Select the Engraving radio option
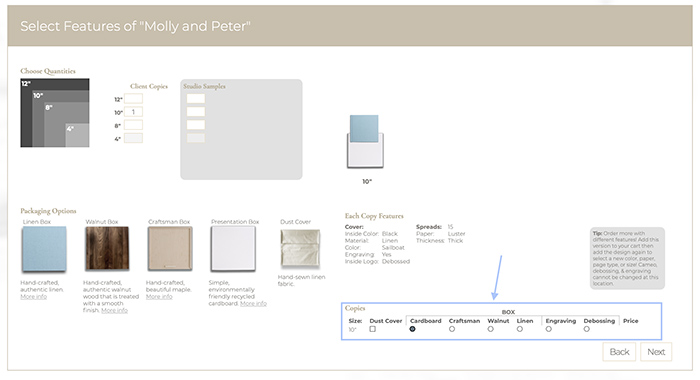The width and height of the screenshot is (700, 380). click(549, 329)
